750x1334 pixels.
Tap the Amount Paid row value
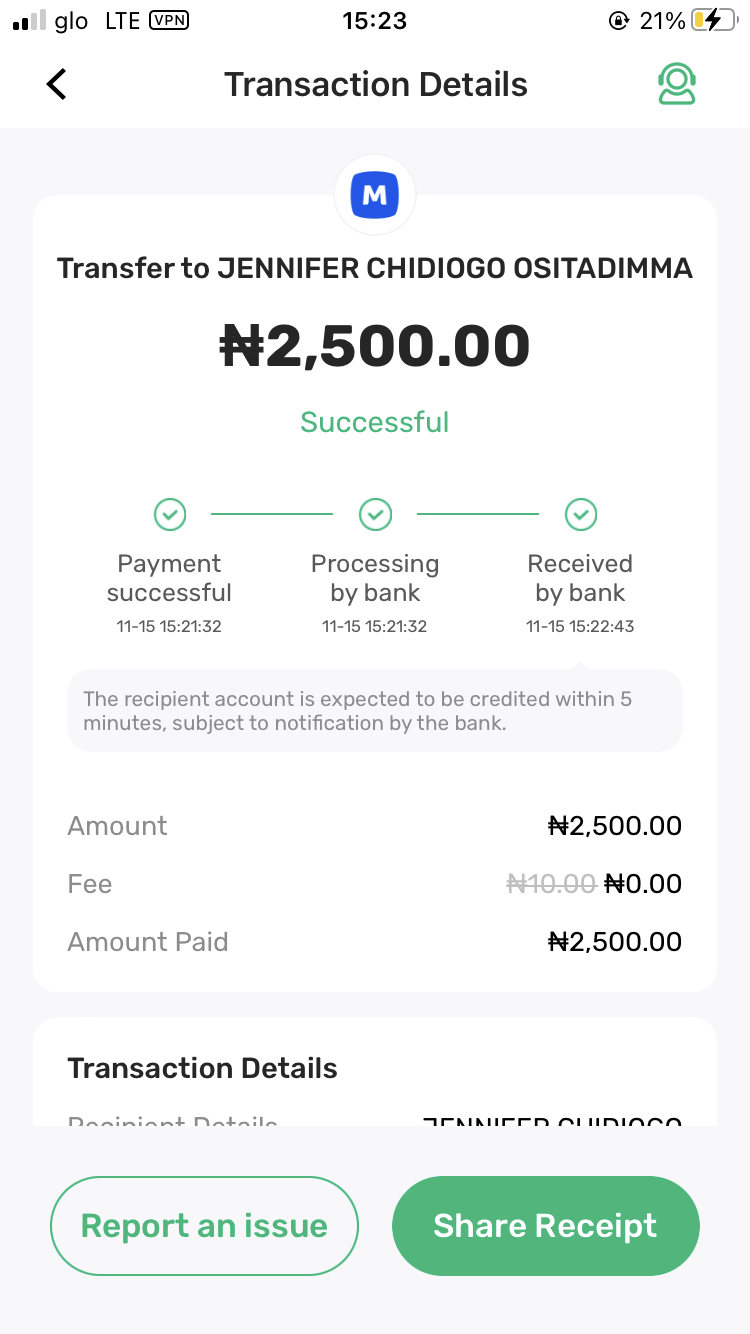point(615,942)
